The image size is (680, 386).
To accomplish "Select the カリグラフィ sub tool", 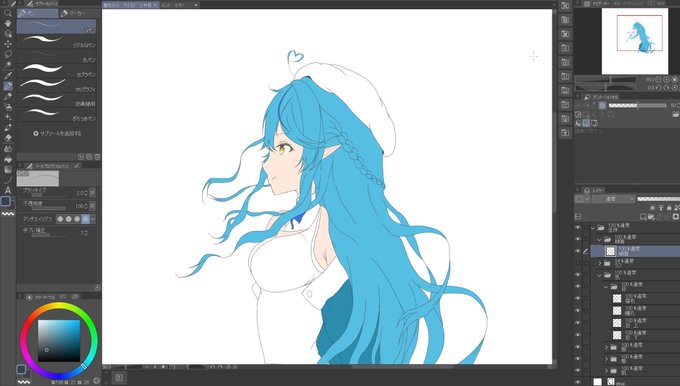I will tap(56, 85).
